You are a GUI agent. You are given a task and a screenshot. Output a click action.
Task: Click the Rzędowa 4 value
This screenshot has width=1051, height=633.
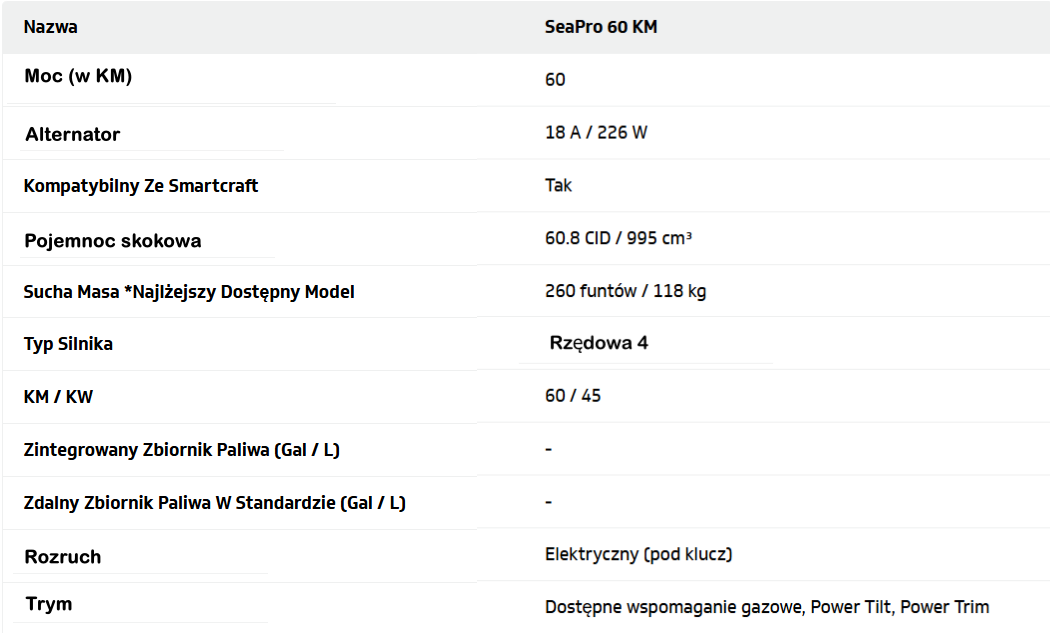pos(598,343)
